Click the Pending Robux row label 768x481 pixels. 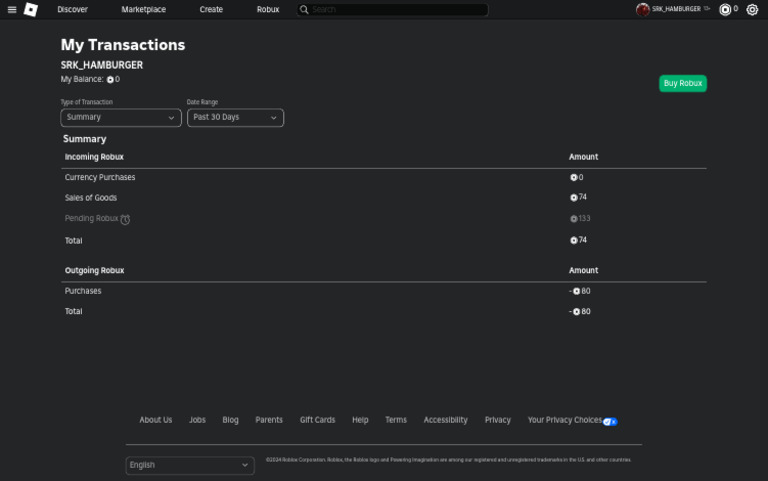click(92, 218)
